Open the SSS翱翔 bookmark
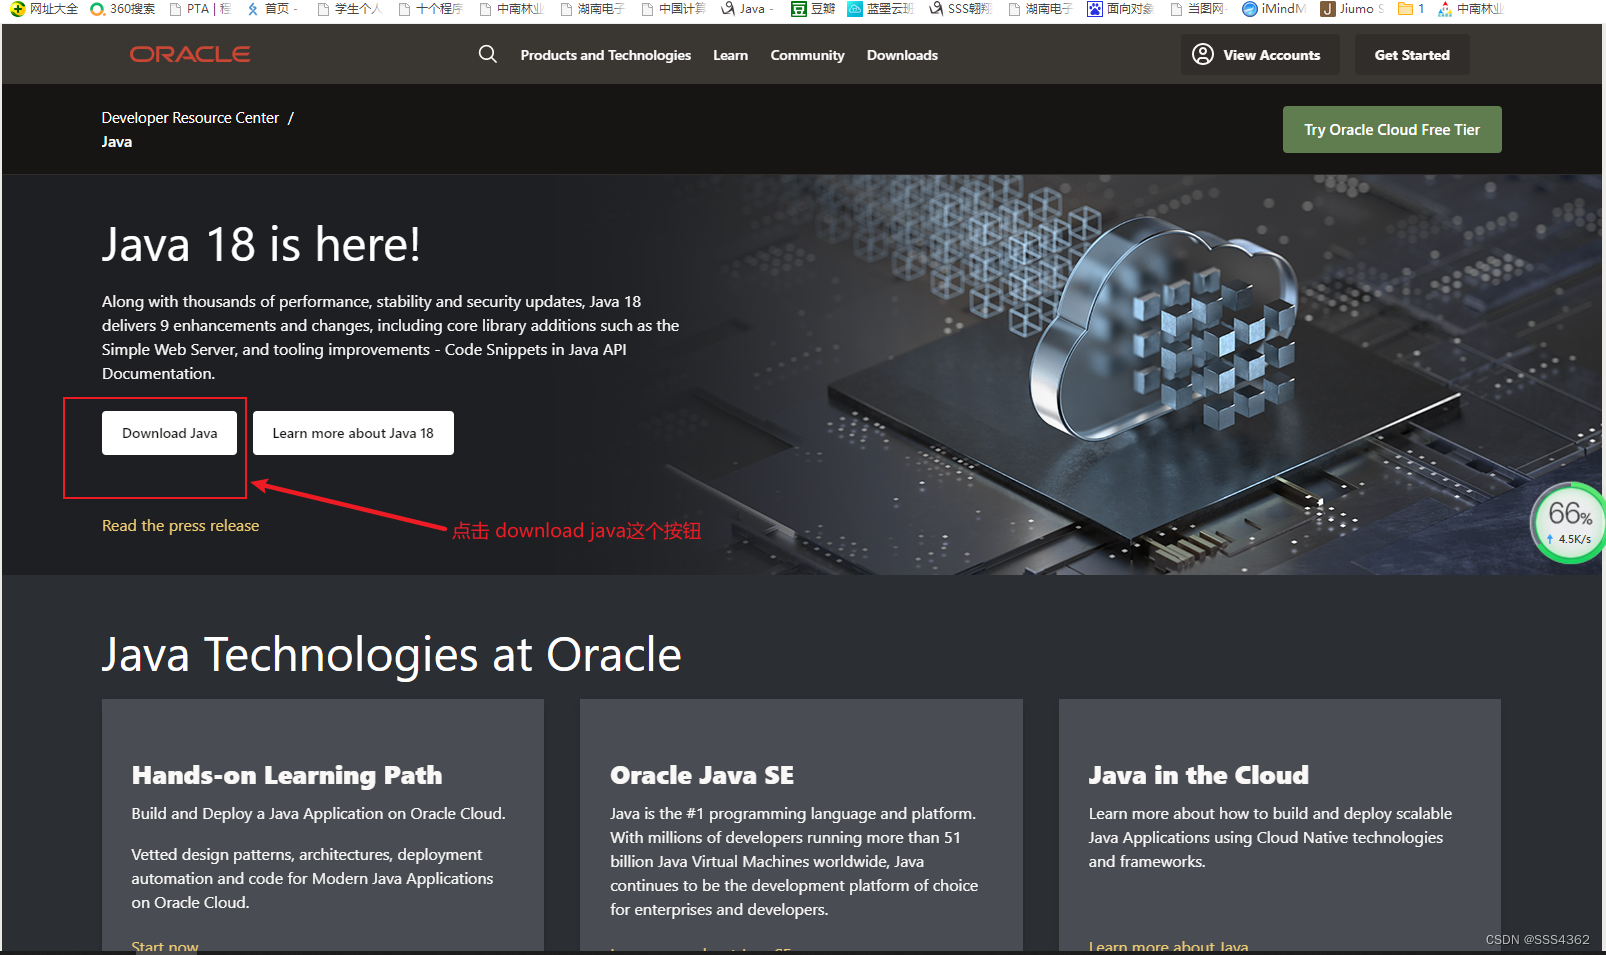 (x=960, y=9)
